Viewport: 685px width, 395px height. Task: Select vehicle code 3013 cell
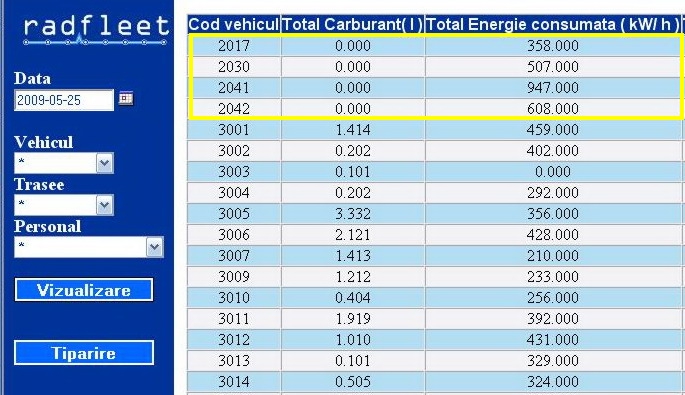click(234, 360)
